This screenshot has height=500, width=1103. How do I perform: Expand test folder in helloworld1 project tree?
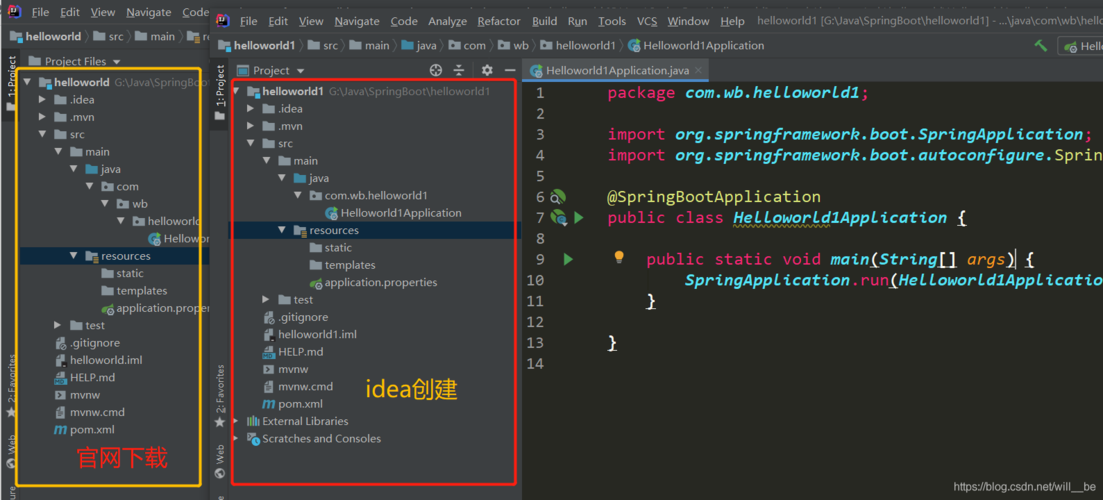267,300
